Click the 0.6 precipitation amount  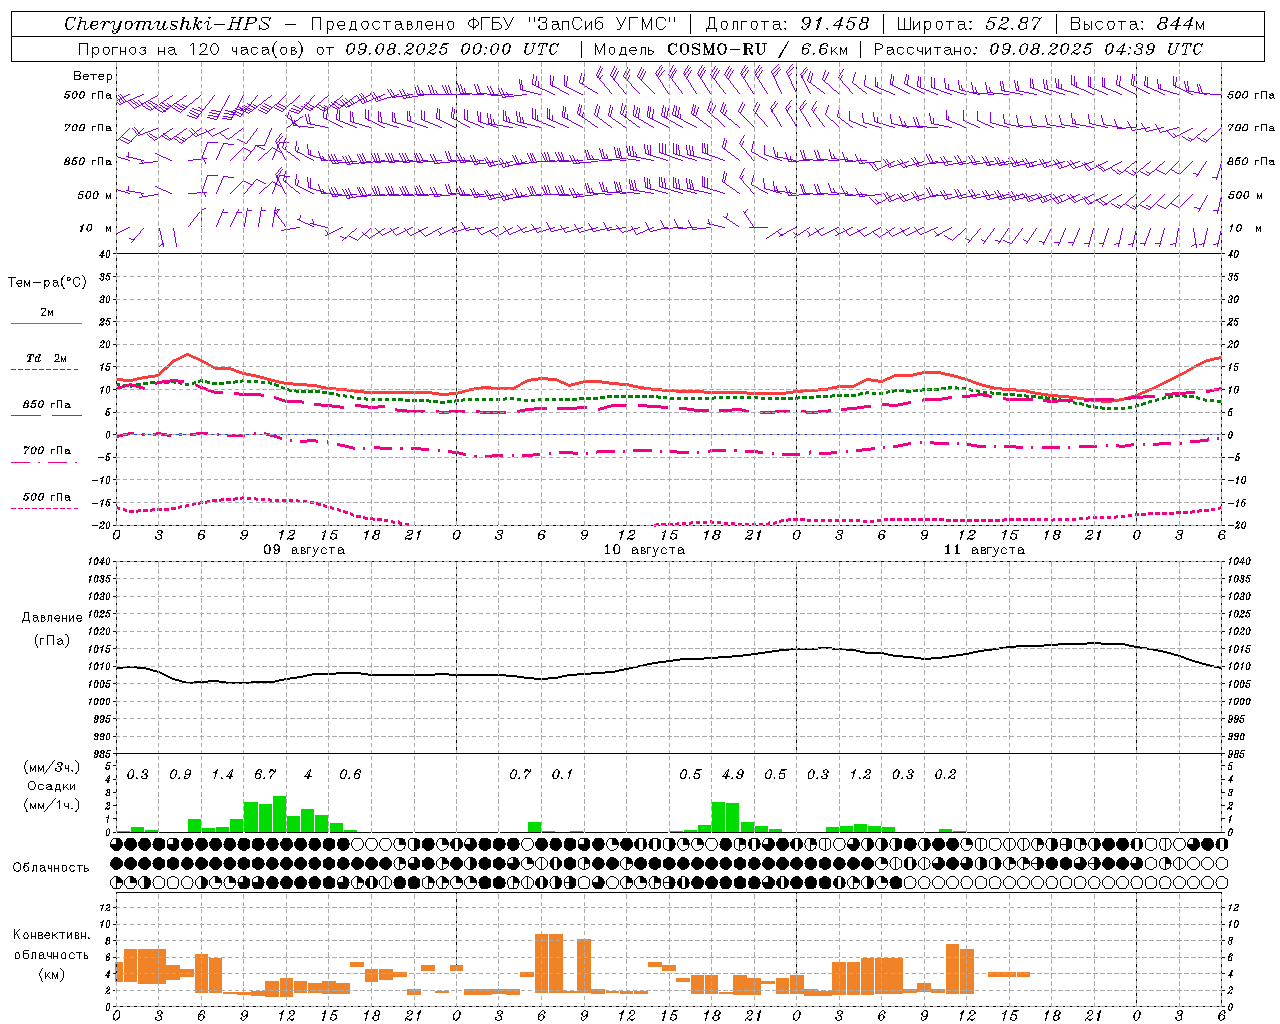(350, 775)
